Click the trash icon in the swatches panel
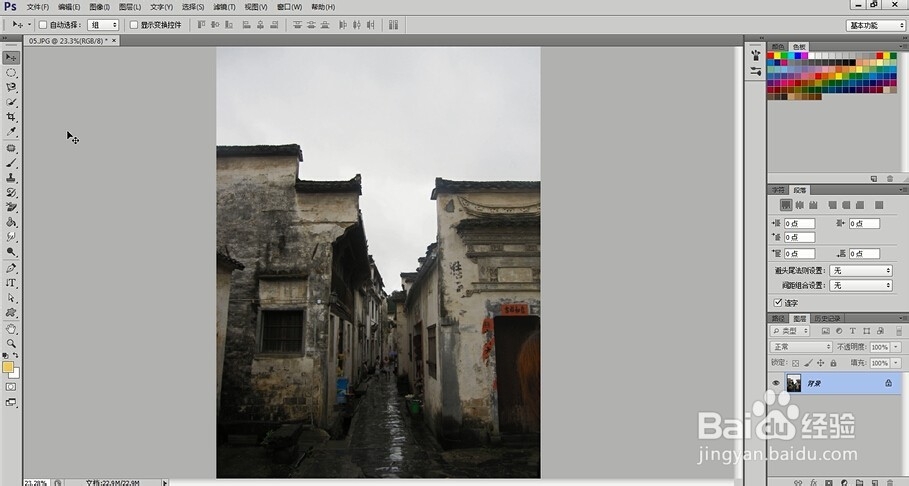Viewport: 909px width, 486px height. [890, 179]
